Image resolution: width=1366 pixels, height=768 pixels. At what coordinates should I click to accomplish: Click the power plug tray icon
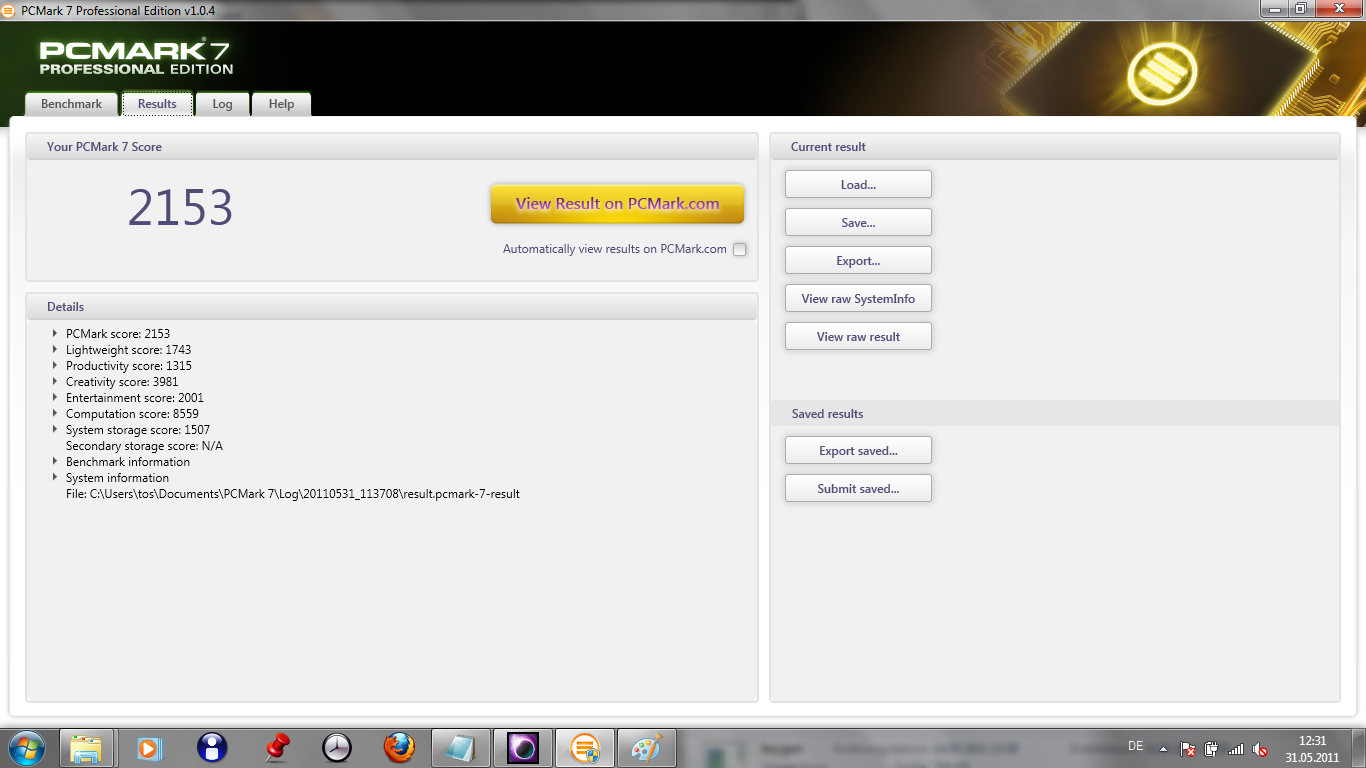click(x=1212, y=748)
